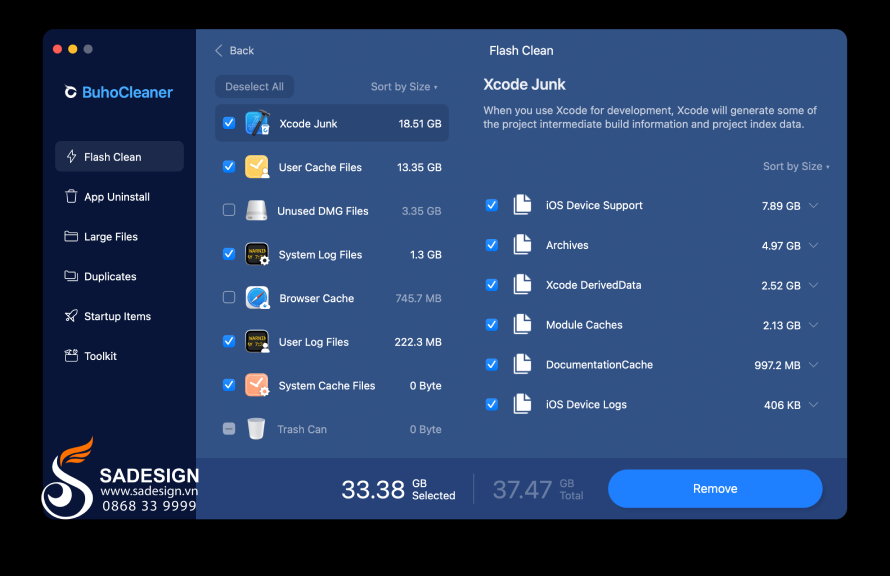
Task: Click the 33.38 GB Selected total
Action: 398,489
